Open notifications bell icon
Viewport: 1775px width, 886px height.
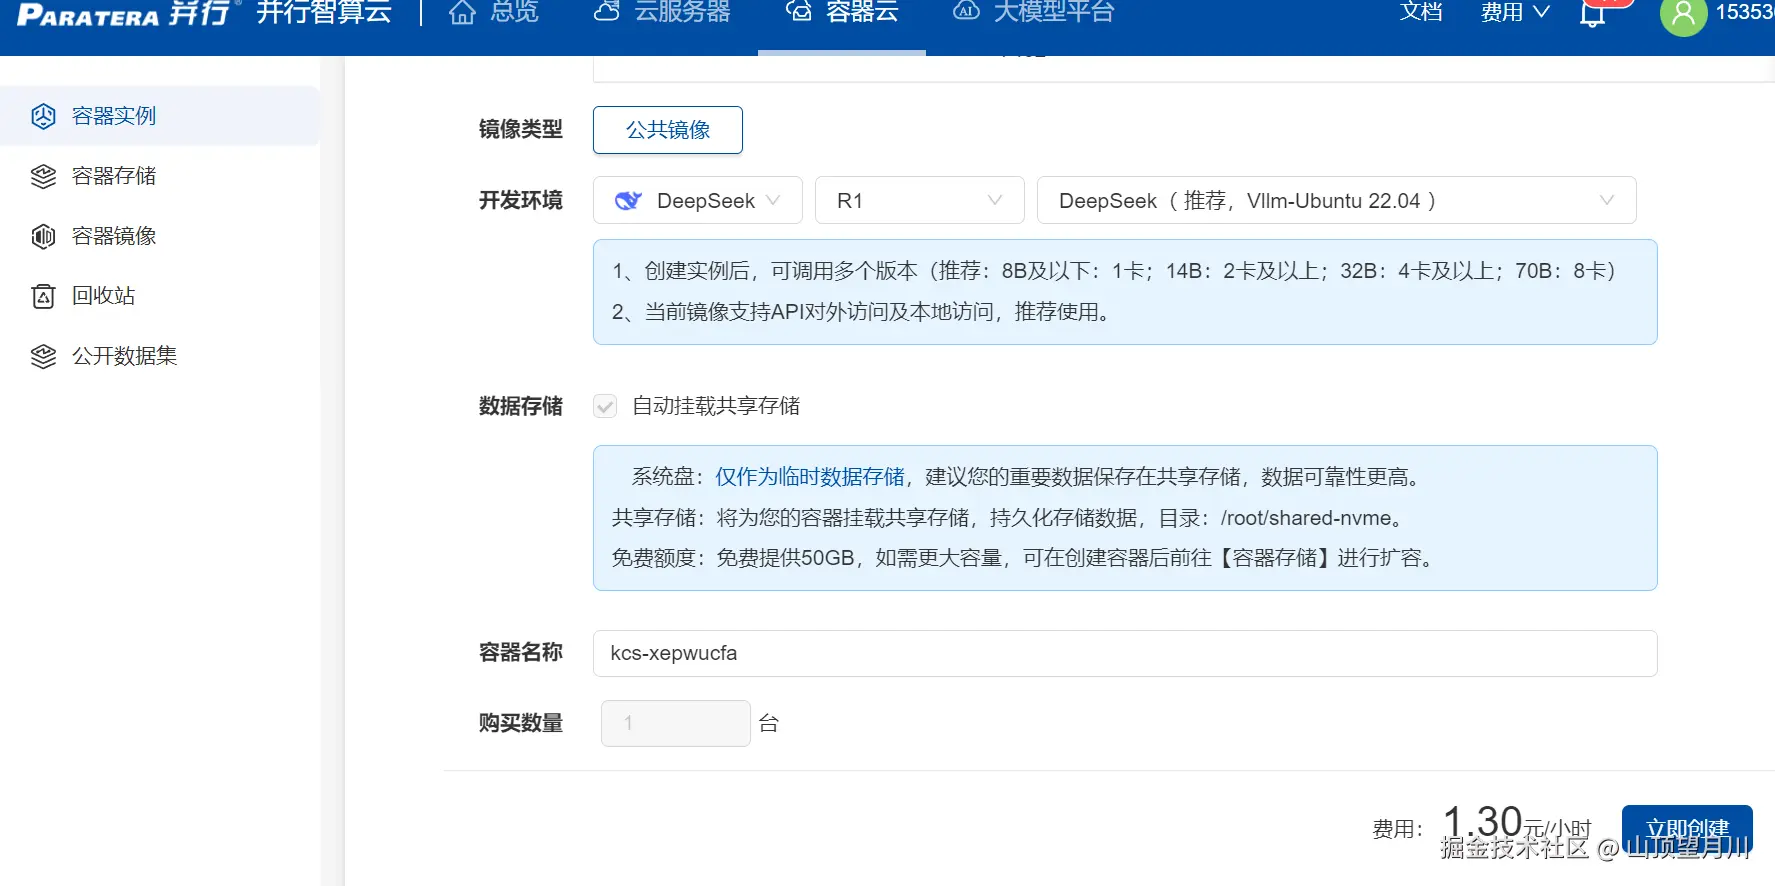tap(1592, 14)
